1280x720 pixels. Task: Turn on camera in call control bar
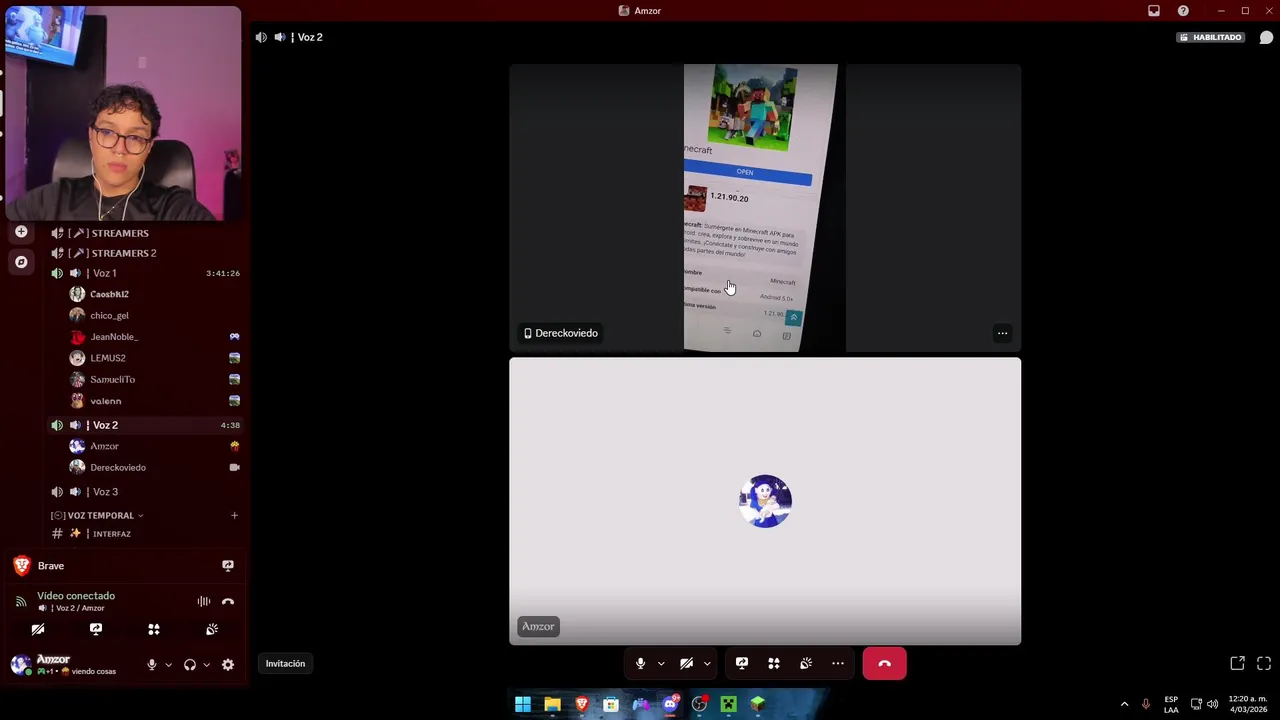tap(686, 663)
